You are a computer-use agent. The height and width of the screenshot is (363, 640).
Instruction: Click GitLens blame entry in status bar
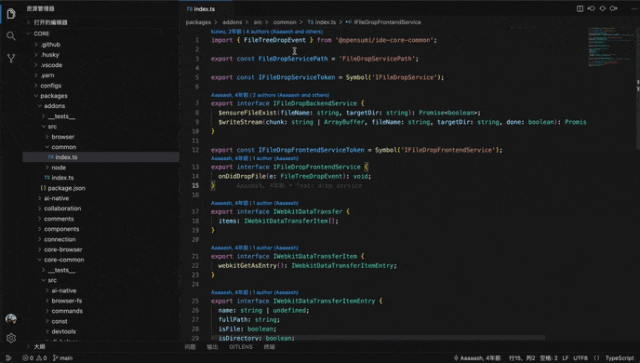[x=477, y=358]
